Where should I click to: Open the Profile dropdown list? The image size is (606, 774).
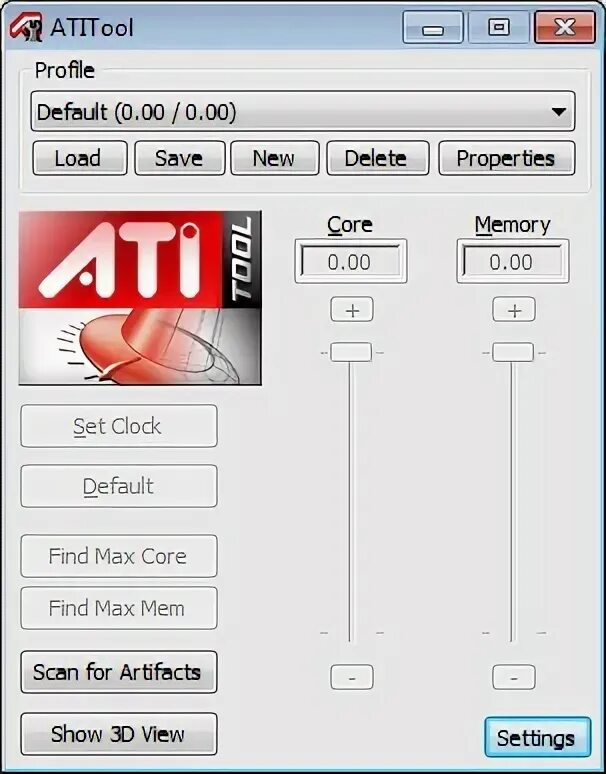coord(558,112)
